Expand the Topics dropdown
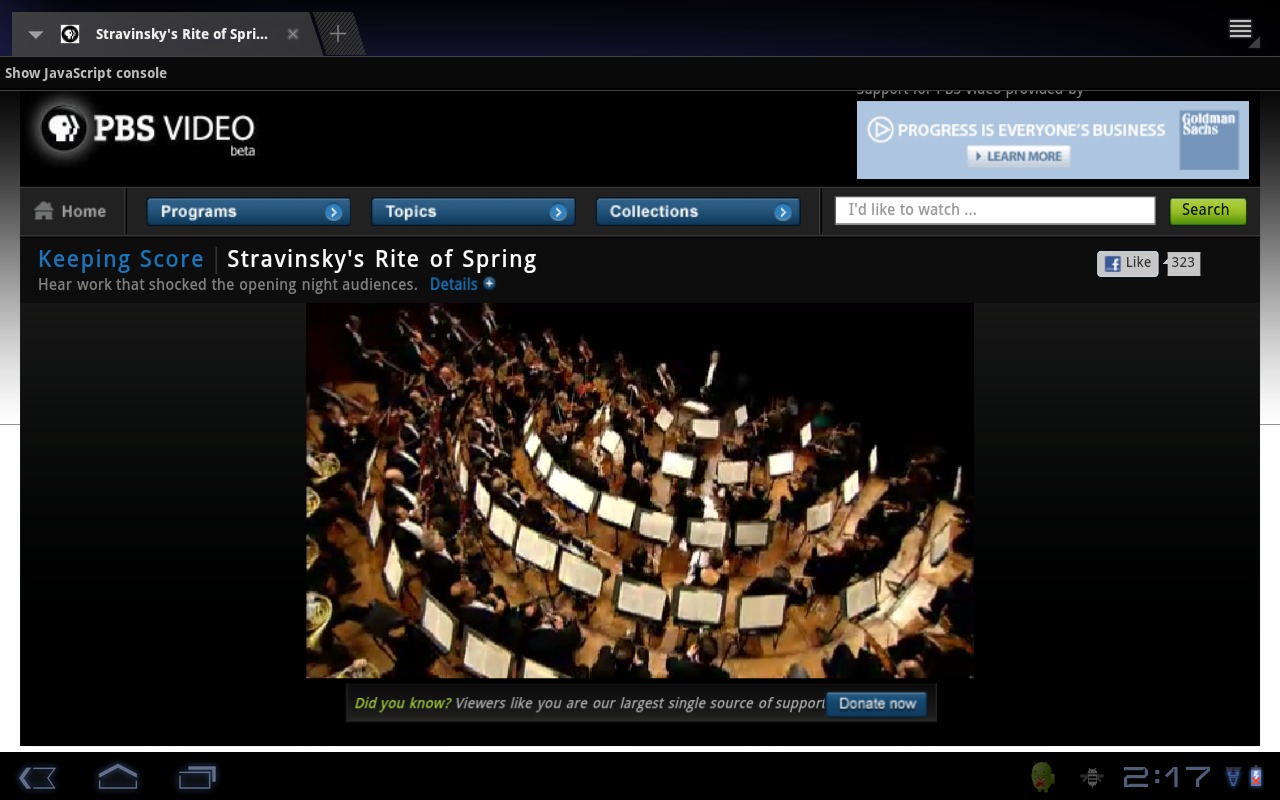Viewport: 1280px width, 800px height. (x=472, y=212)
